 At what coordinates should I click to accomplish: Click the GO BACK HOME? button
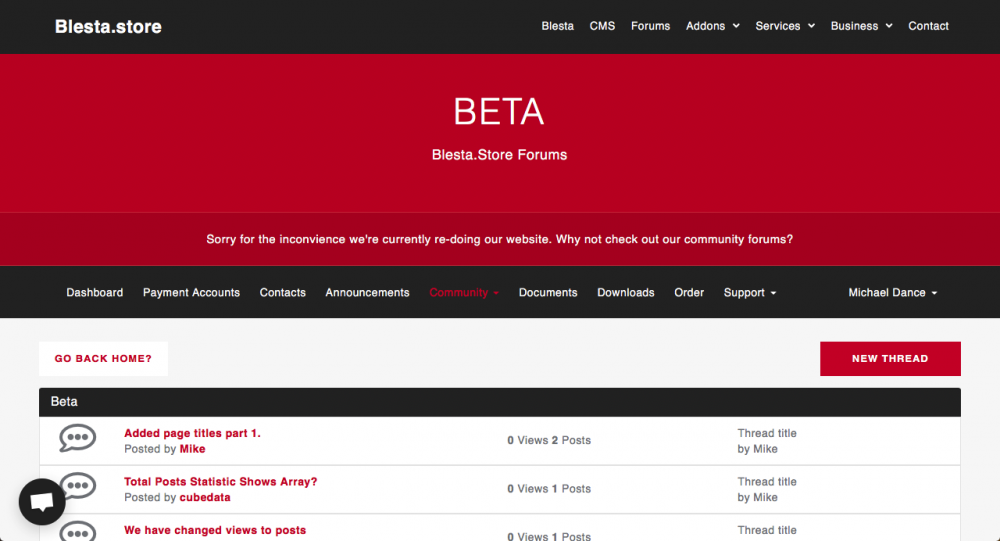pos(103,359)
